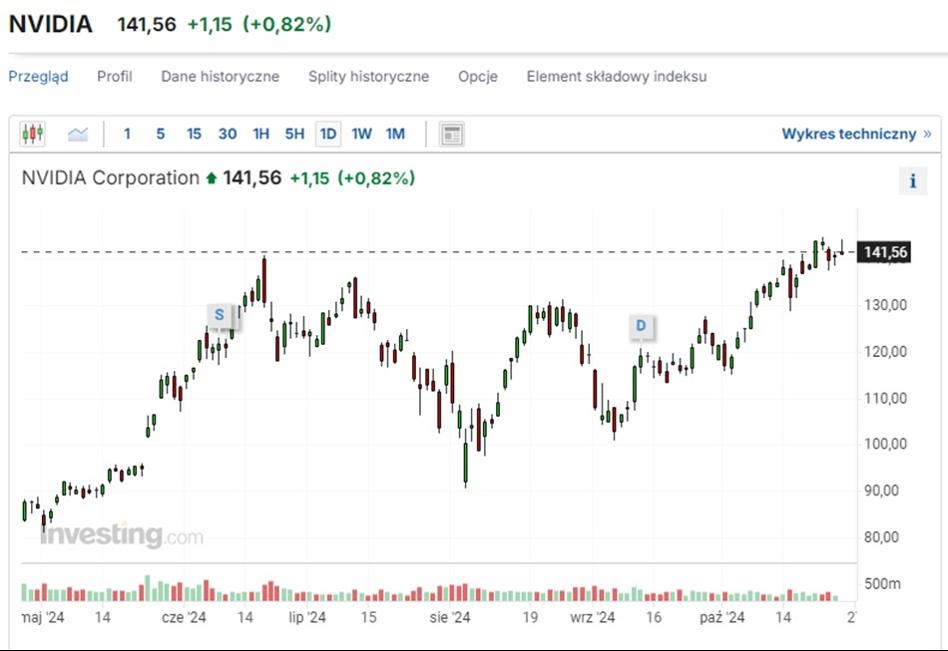948x651 pixels.
Task: Click the 100,00 price axis label
Action: [x=885, y=444]
